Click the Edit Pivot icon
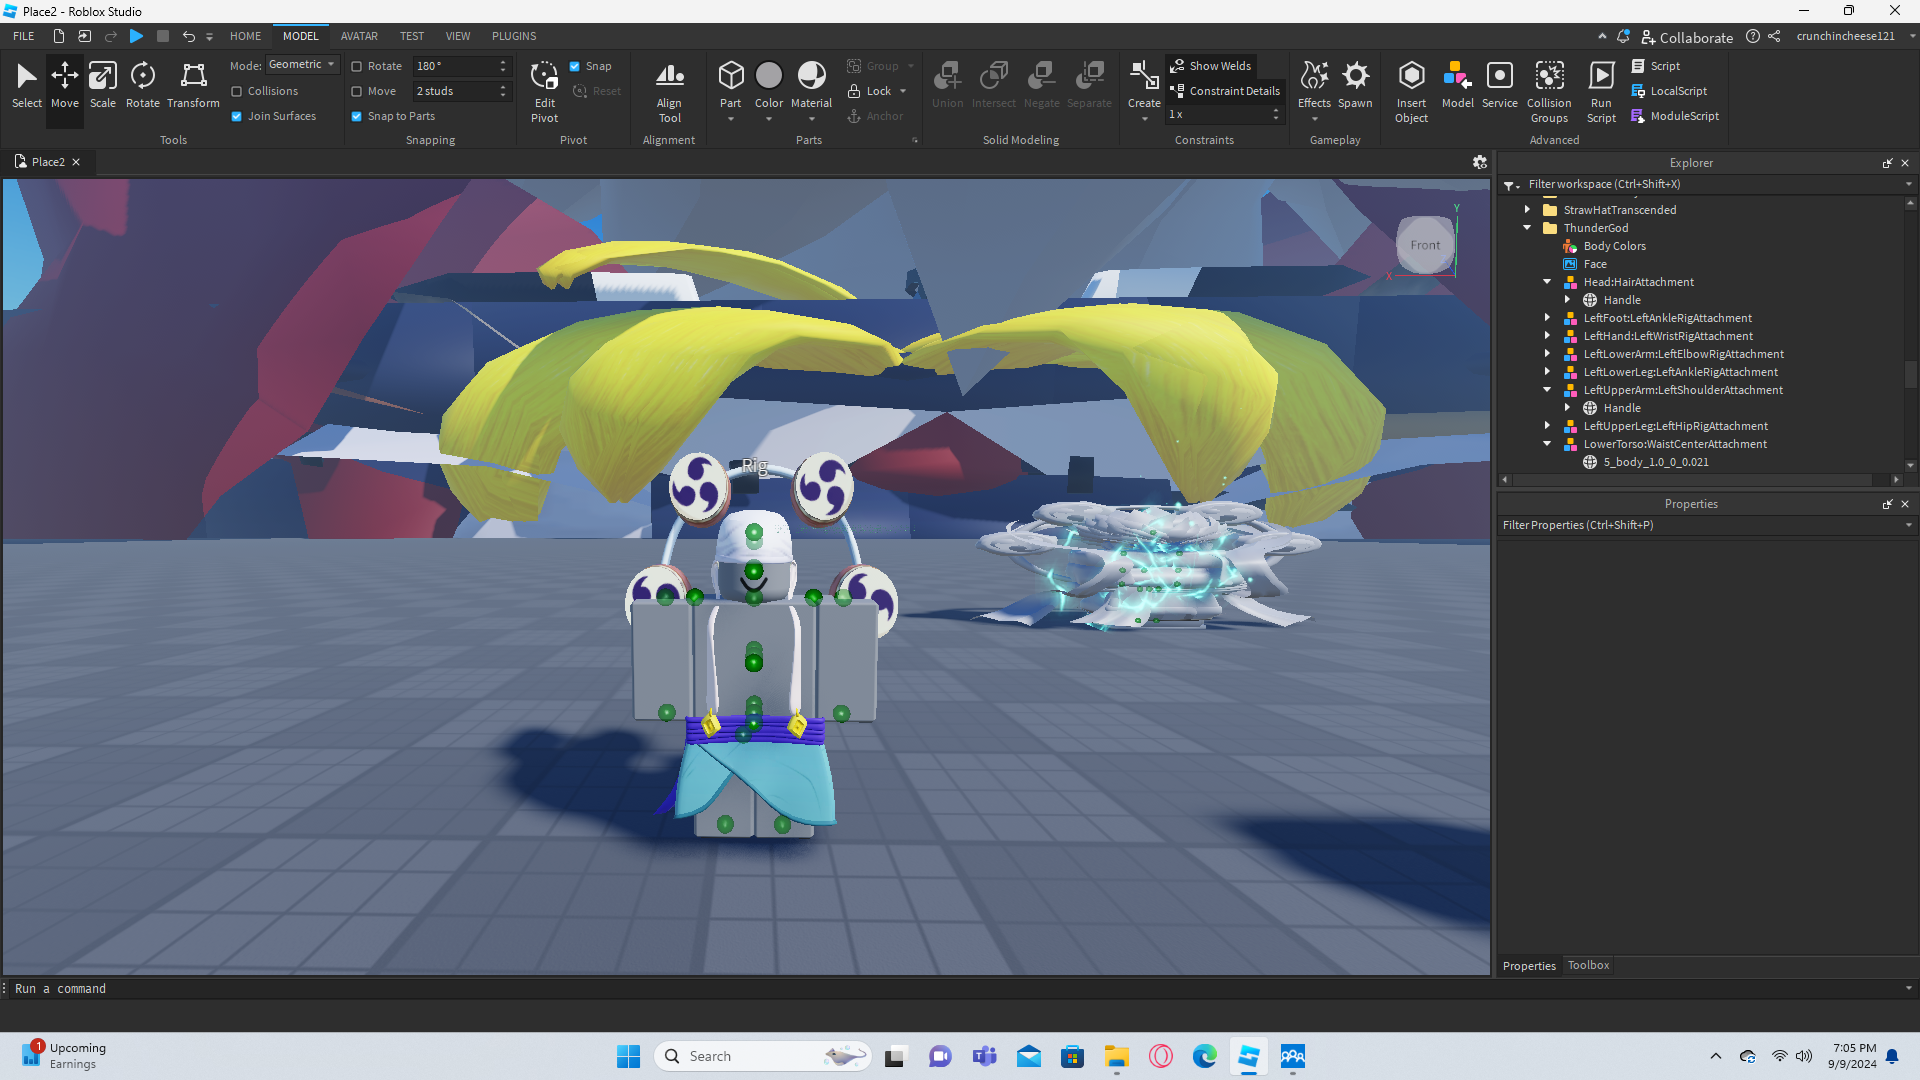This screenshot has width=1920, height=1080. pyautogui.click(x=544, y=76)
